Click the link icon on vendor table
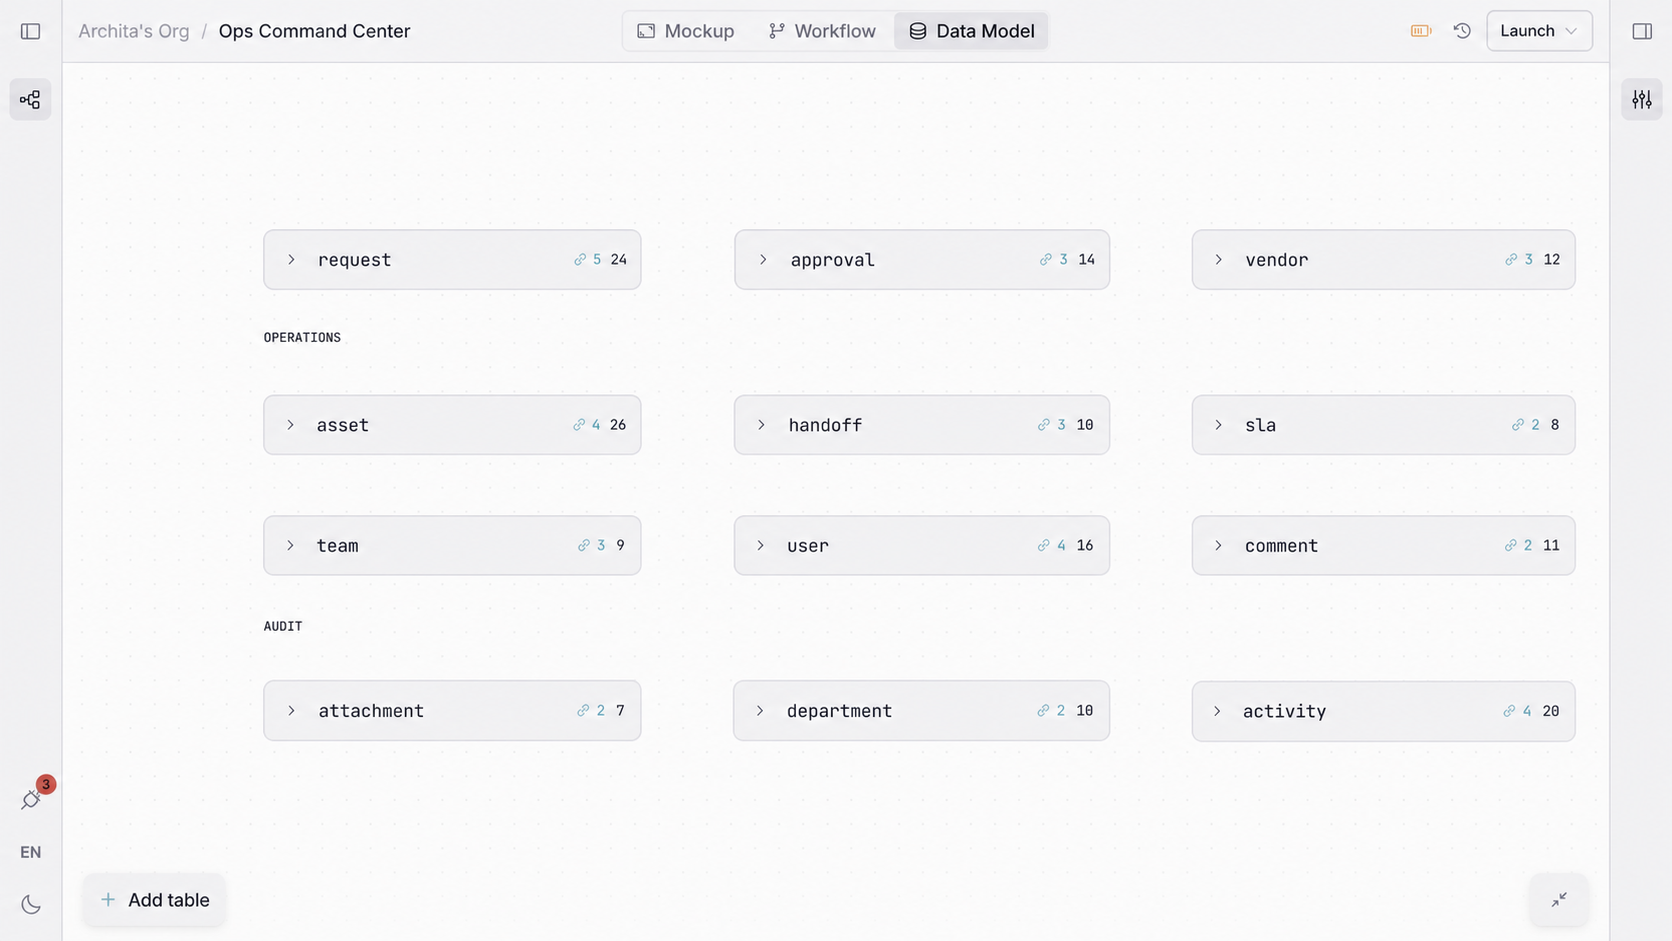This screenshot has width=1672, height=941. (x=1511, y=260)
